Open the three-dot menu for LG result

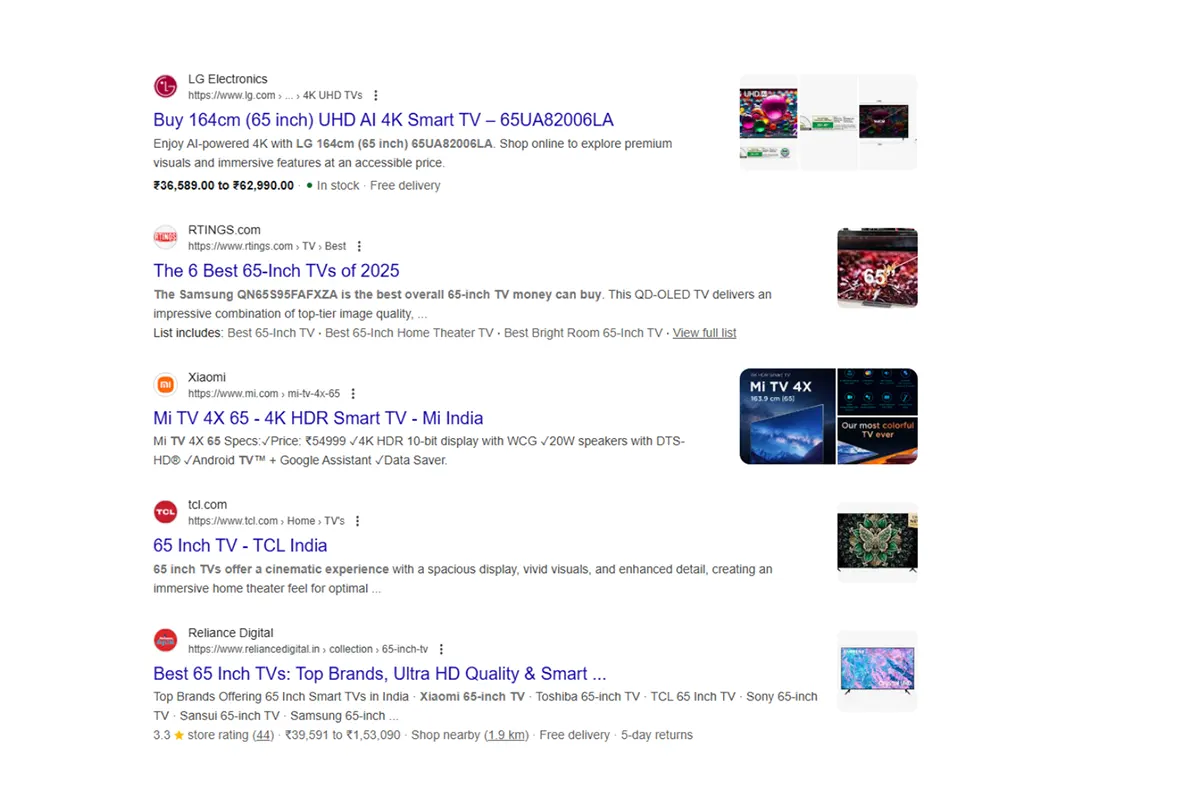376,96
